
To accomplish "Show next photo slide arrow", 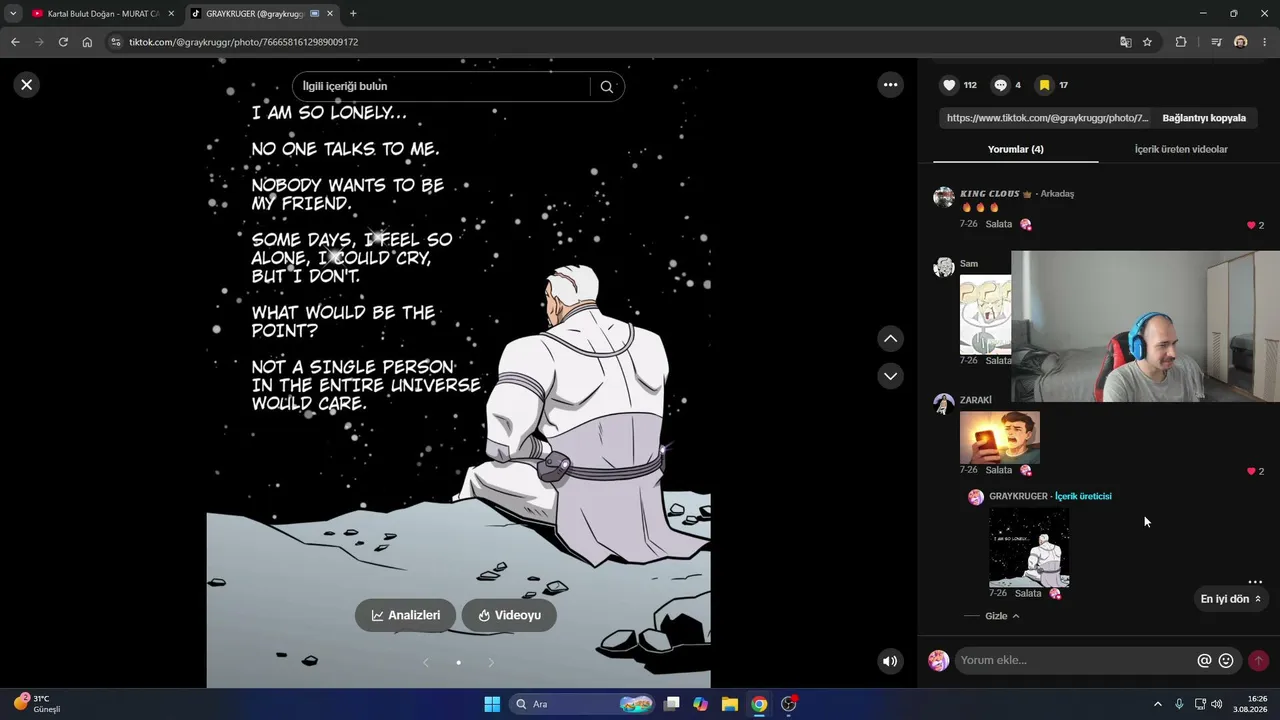I will (491, 662).
